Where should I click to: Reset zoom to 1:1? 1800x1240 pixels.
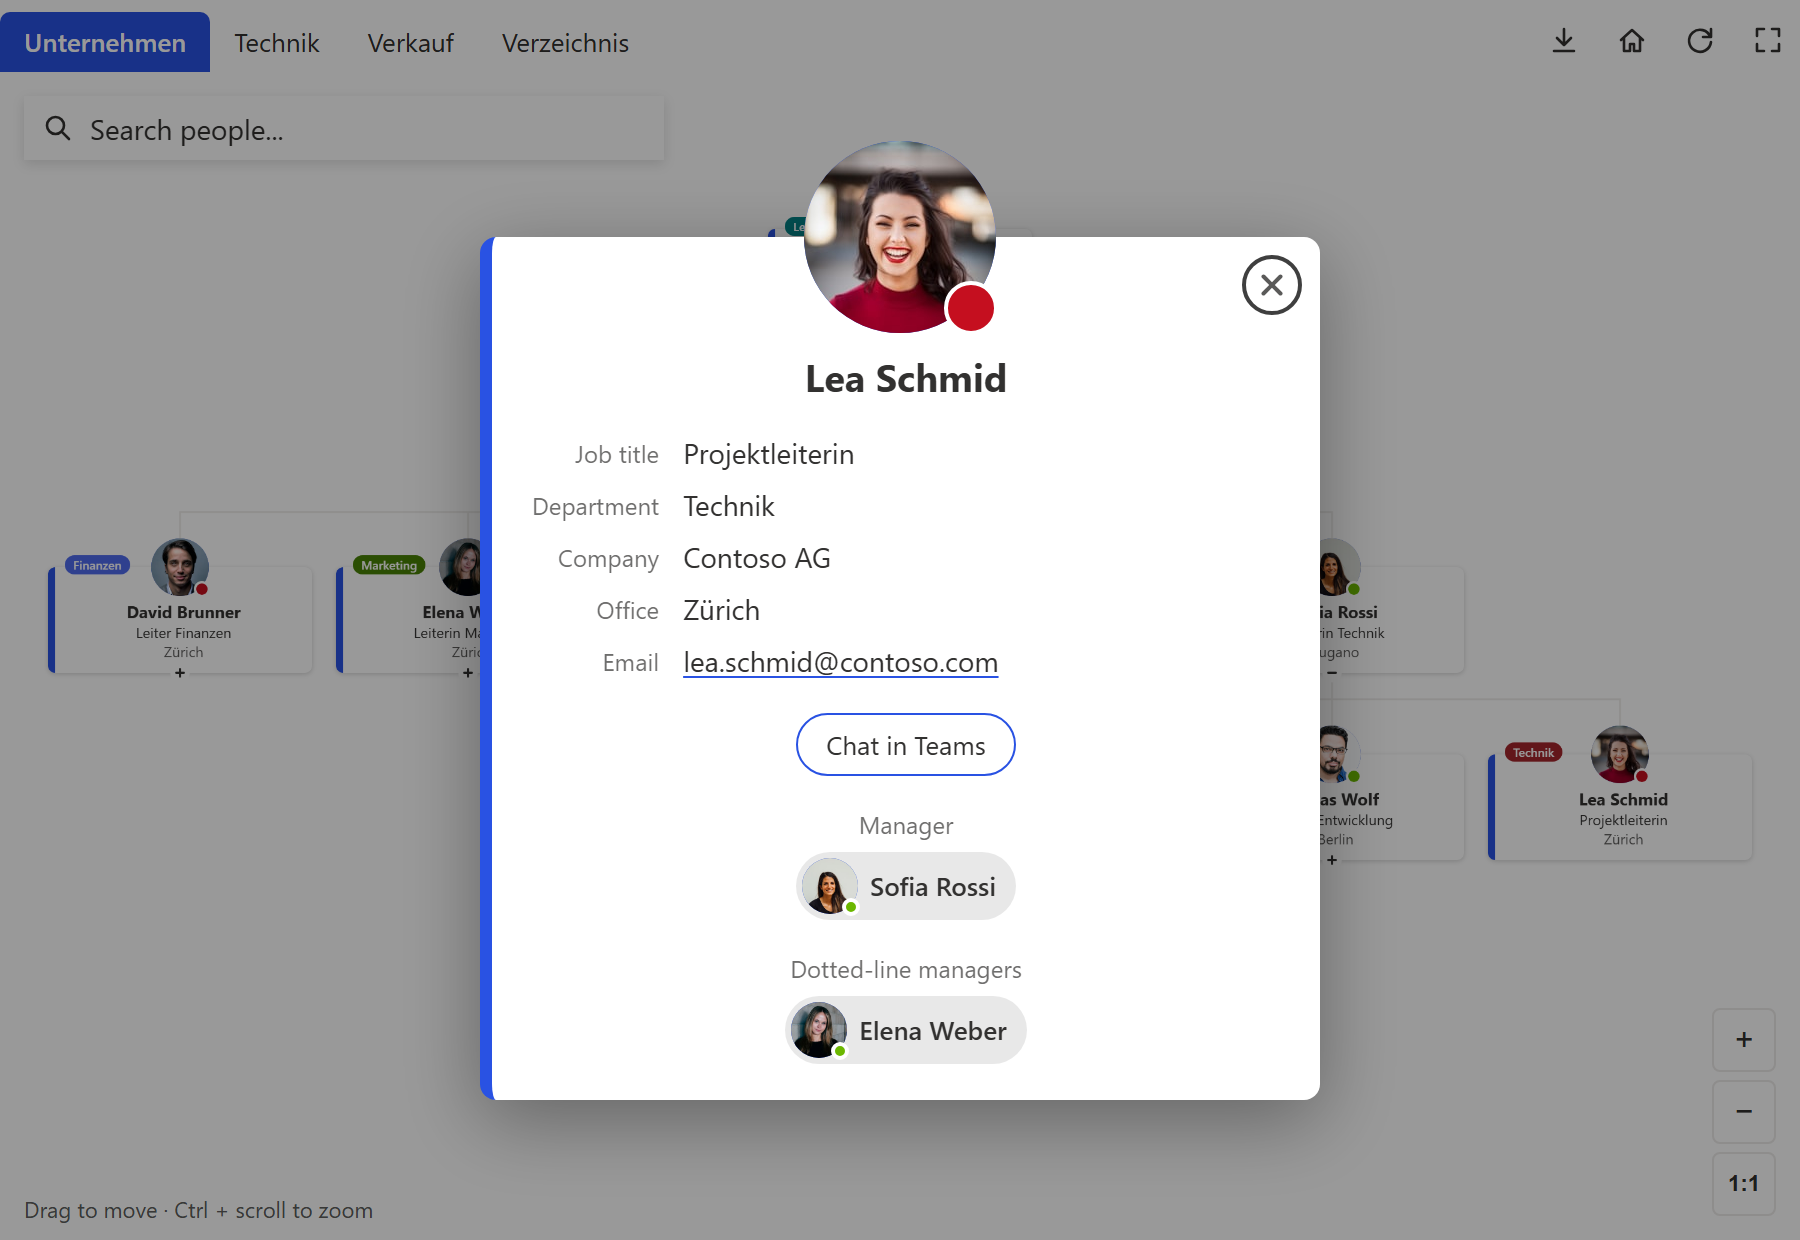(x=1744, y=1184)
